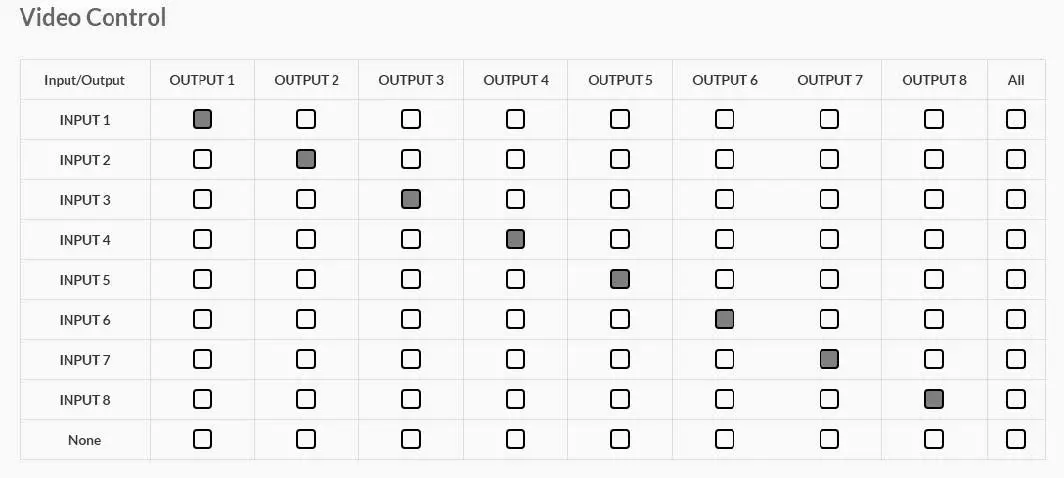Select INPUT 3 for OUTPUT 5
This screenshot has height=478, width=1064.
coord(620,199)
